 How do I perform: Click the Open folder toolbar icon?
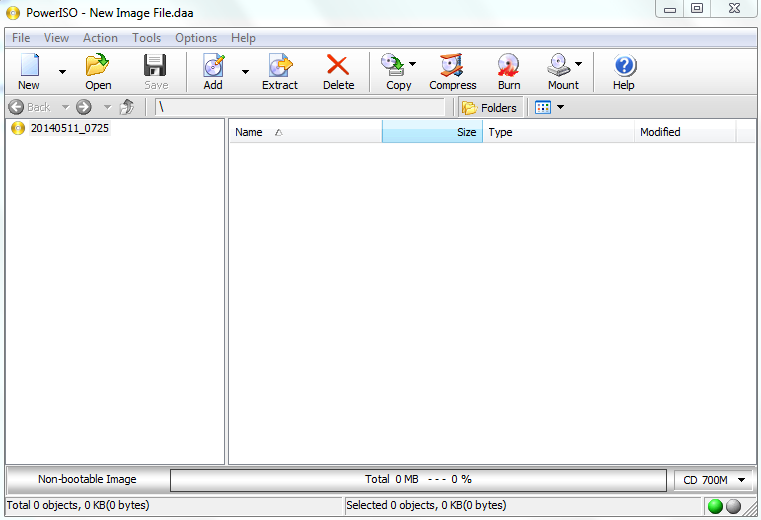point(98,65)
